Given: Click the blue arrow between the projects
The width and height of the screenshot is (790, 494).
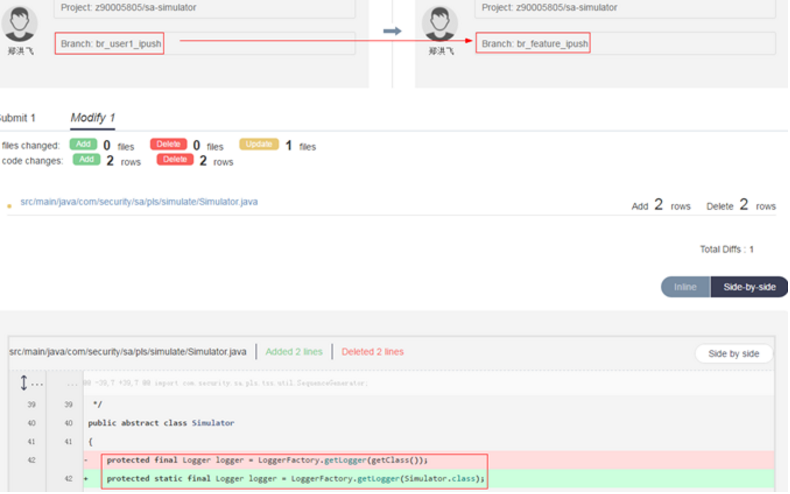Looking at the screenshot, I should click(392, 31).
